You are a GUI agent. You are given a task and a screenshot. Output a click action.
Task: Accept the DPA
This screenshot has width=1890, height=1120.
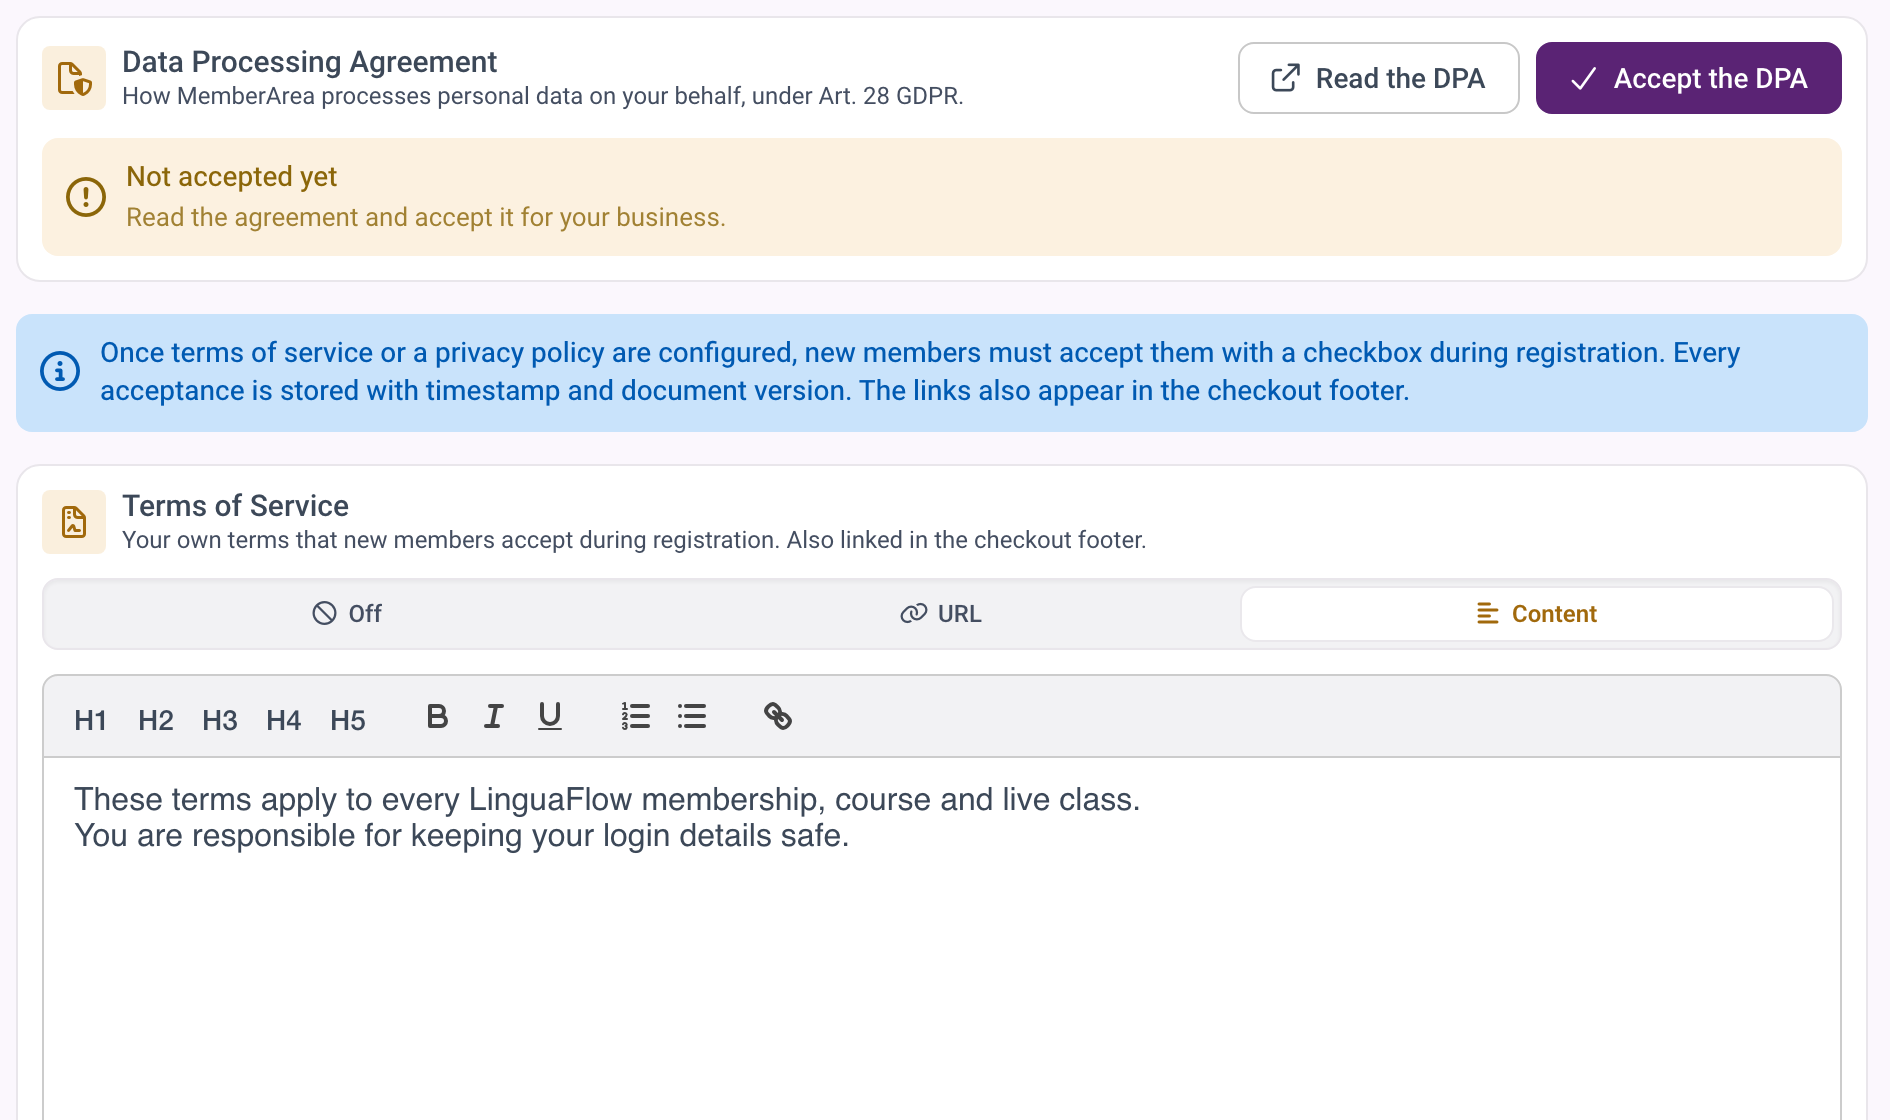point(1689,78)
